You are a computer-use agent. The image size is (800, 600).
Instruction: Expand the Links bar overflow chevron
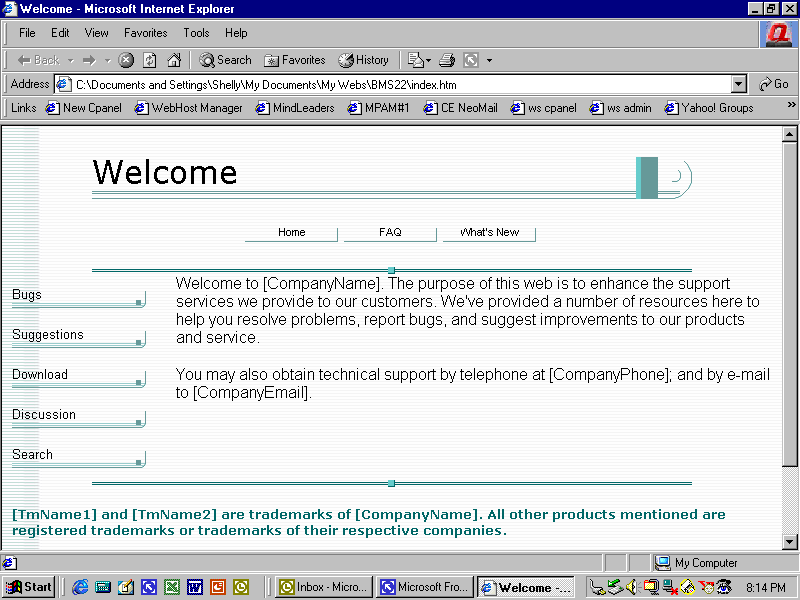[791, 105]
